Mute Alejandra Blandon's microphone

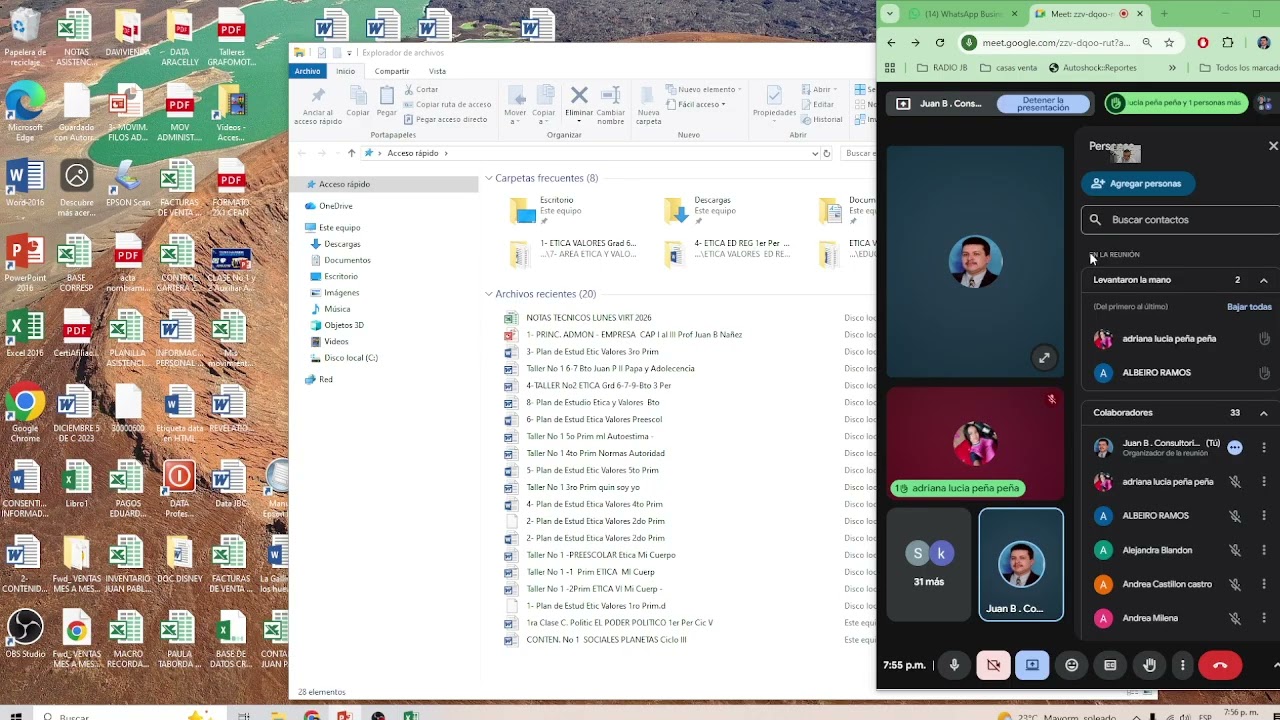coord(1235,550)
